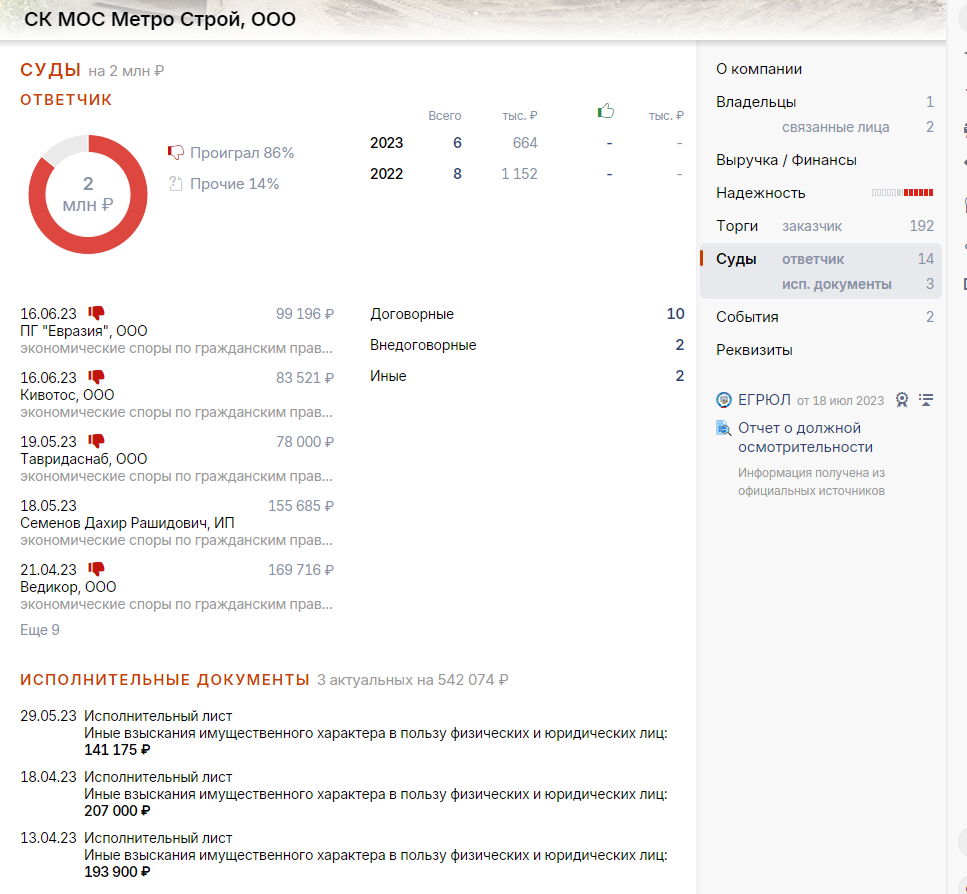Click thumbs-down icon on Тавридаснаб case
Viewport: 967px width, 894px height.
coord(96,441)
